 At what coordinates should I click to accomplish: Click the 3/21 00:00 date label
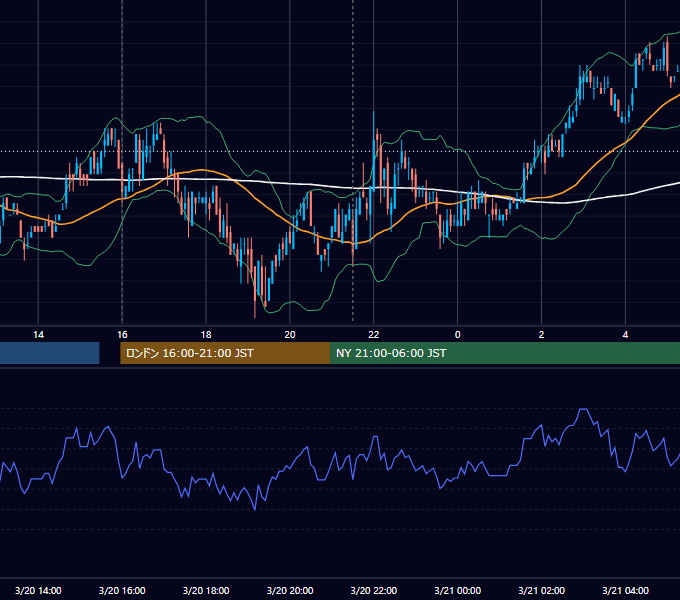coord(458,590)
